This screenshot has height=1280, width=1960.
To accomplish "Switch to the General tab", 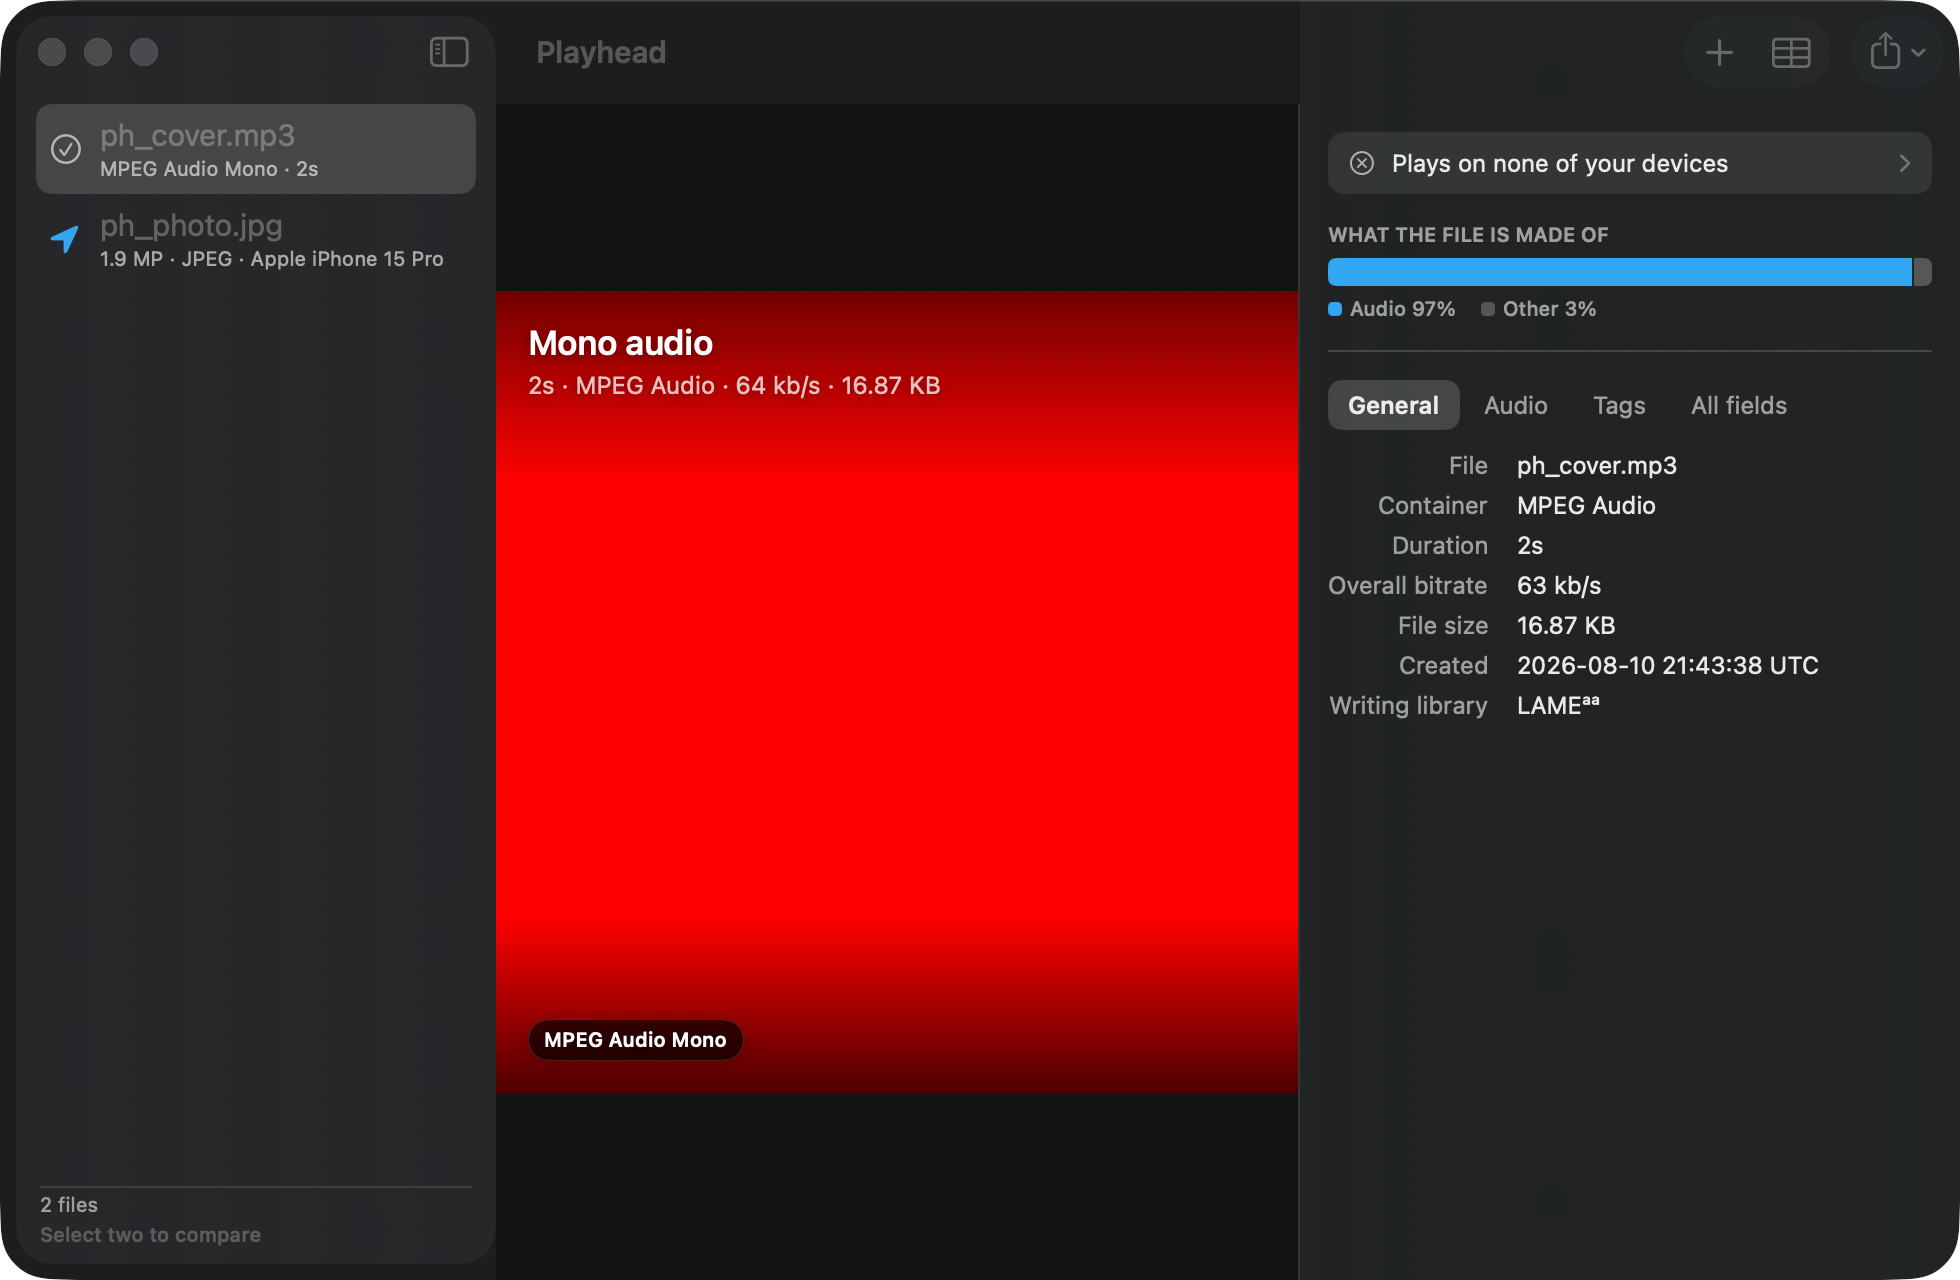I will coord(1393,405).
